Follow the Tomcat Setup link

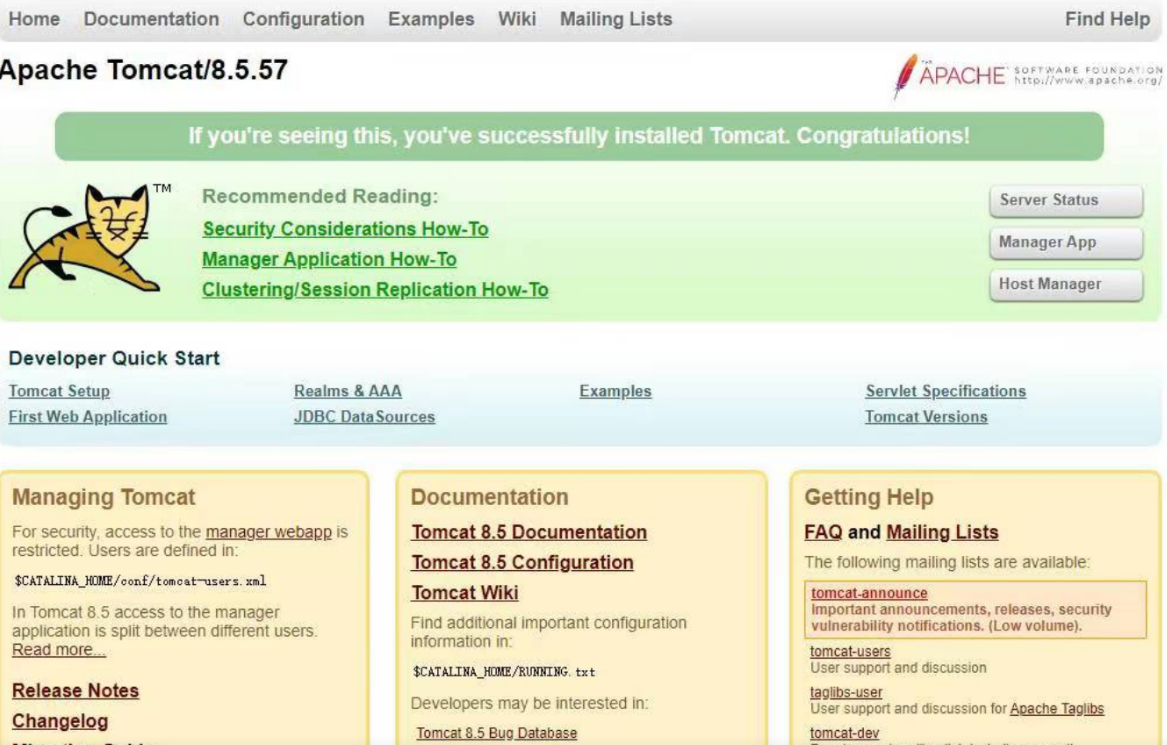point(59,391)
